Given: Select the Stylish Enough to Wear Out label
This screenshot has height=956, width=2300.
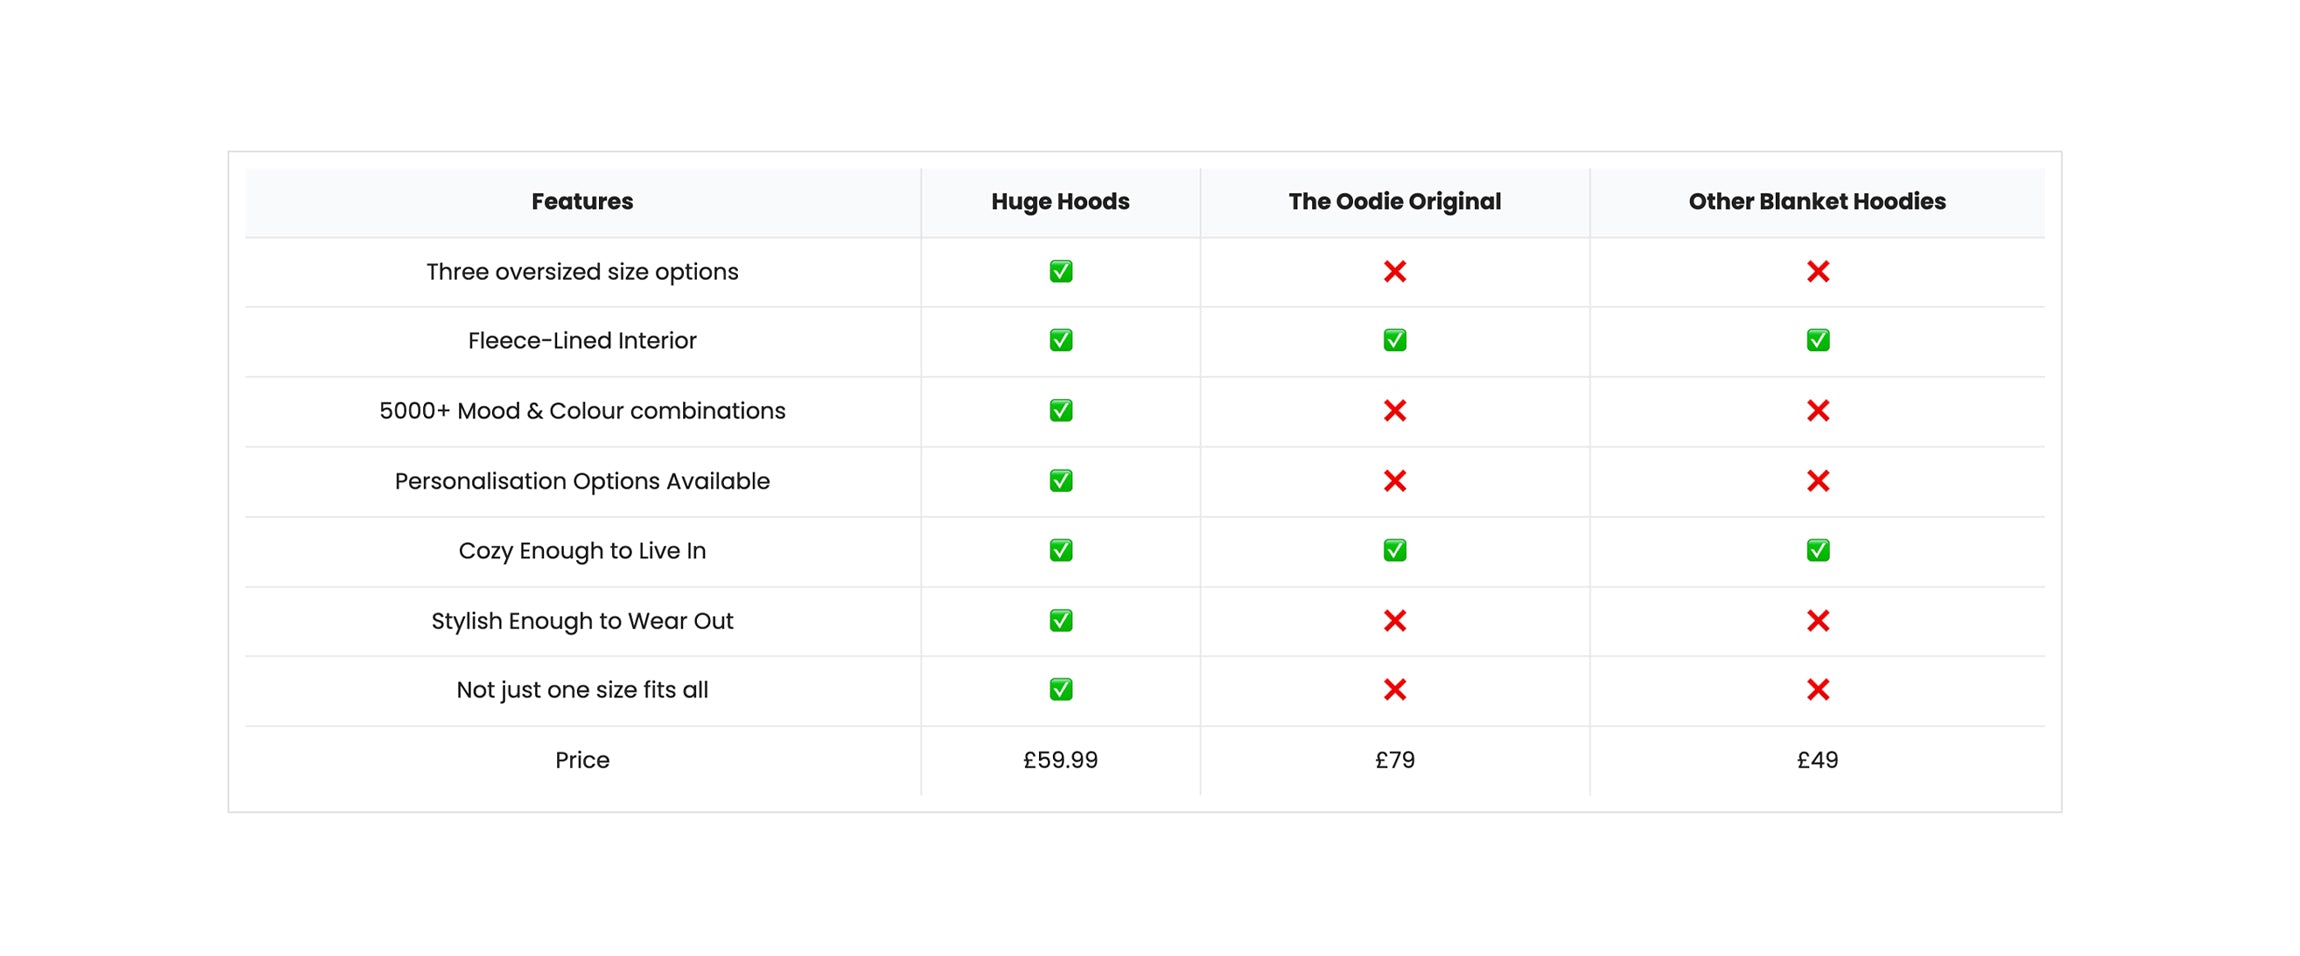Looking at the screenshot, I should pyautogui.click(x=582, y=621).
